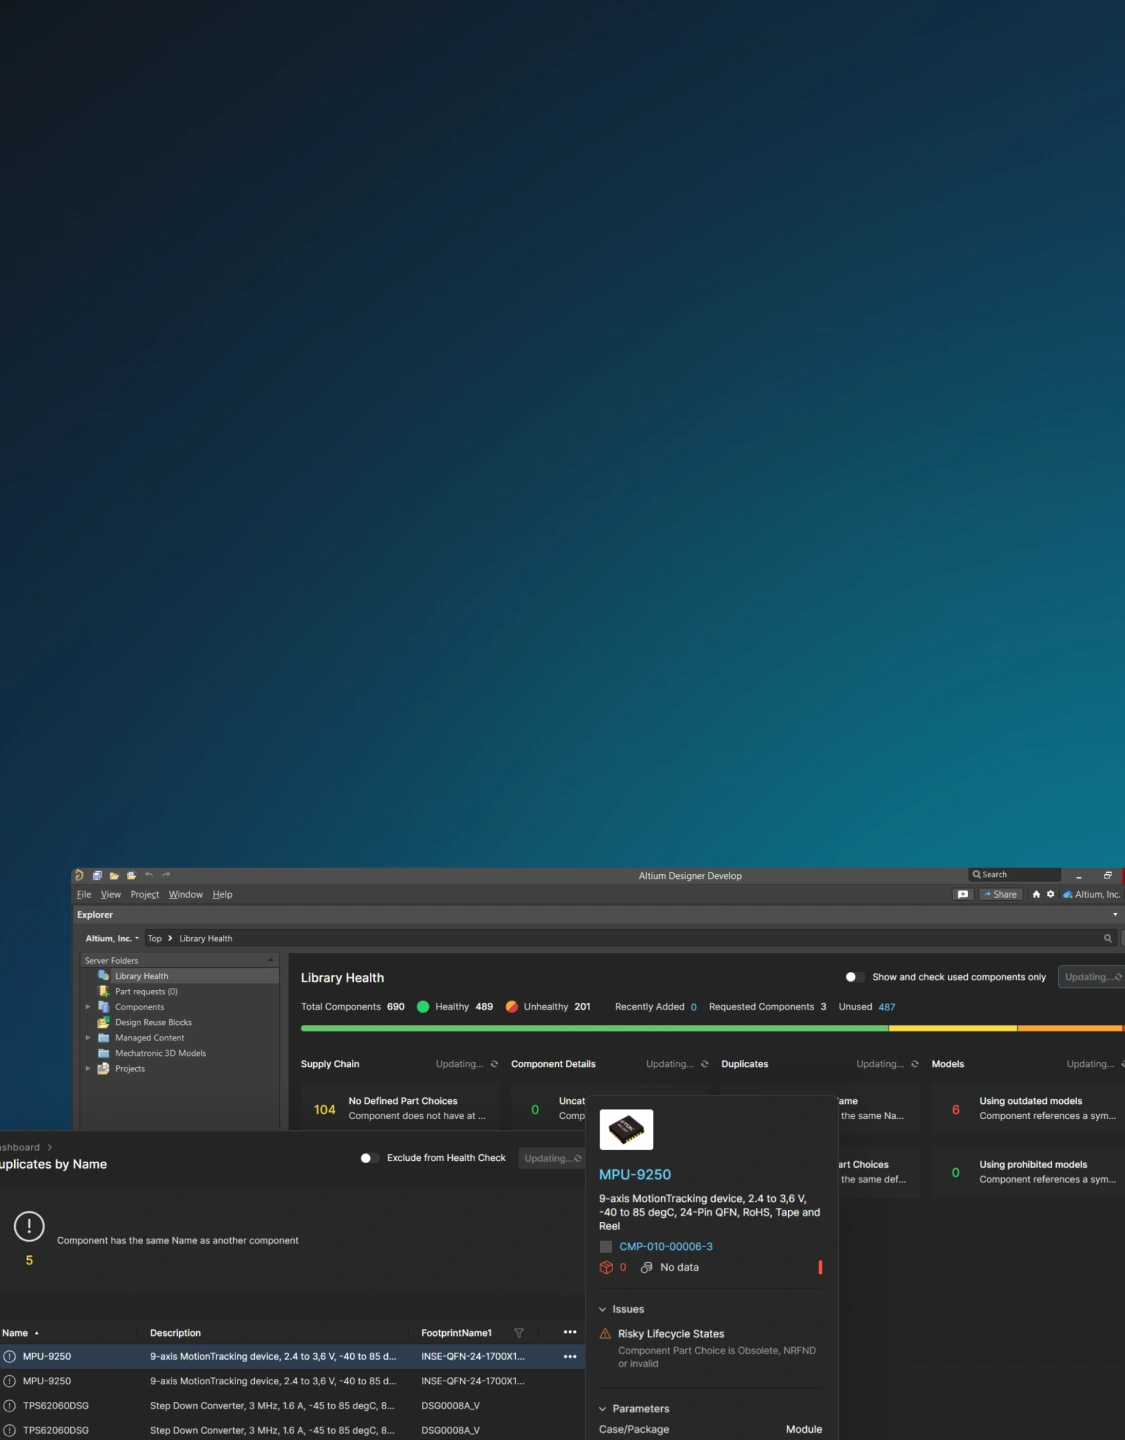The width and height of the screenshot is (1125, 1440).
Task: Toggle Exclude from Health Check switch
Action: tap(368, 1158)
